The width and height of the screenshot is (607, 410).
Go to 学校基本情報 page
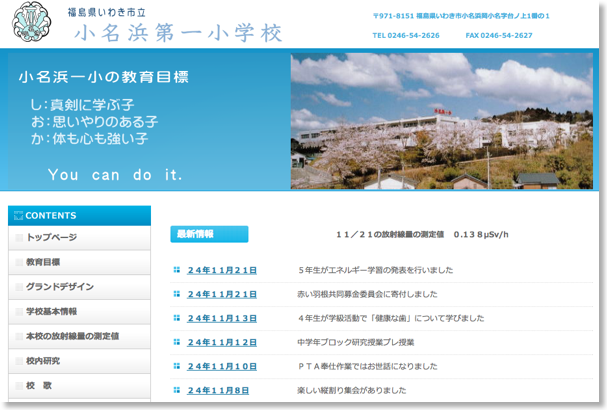pyautogui.click(x=51, y=311)
